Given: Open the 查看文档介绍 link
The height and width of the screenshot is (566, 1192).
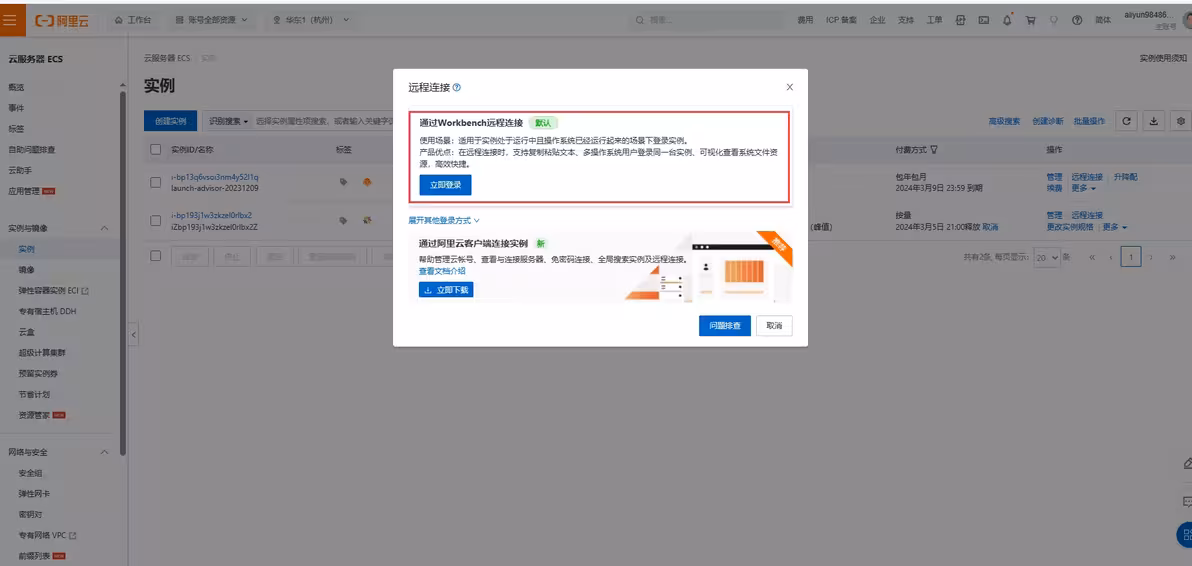Looking at the screenshot, I should (442, 270).
